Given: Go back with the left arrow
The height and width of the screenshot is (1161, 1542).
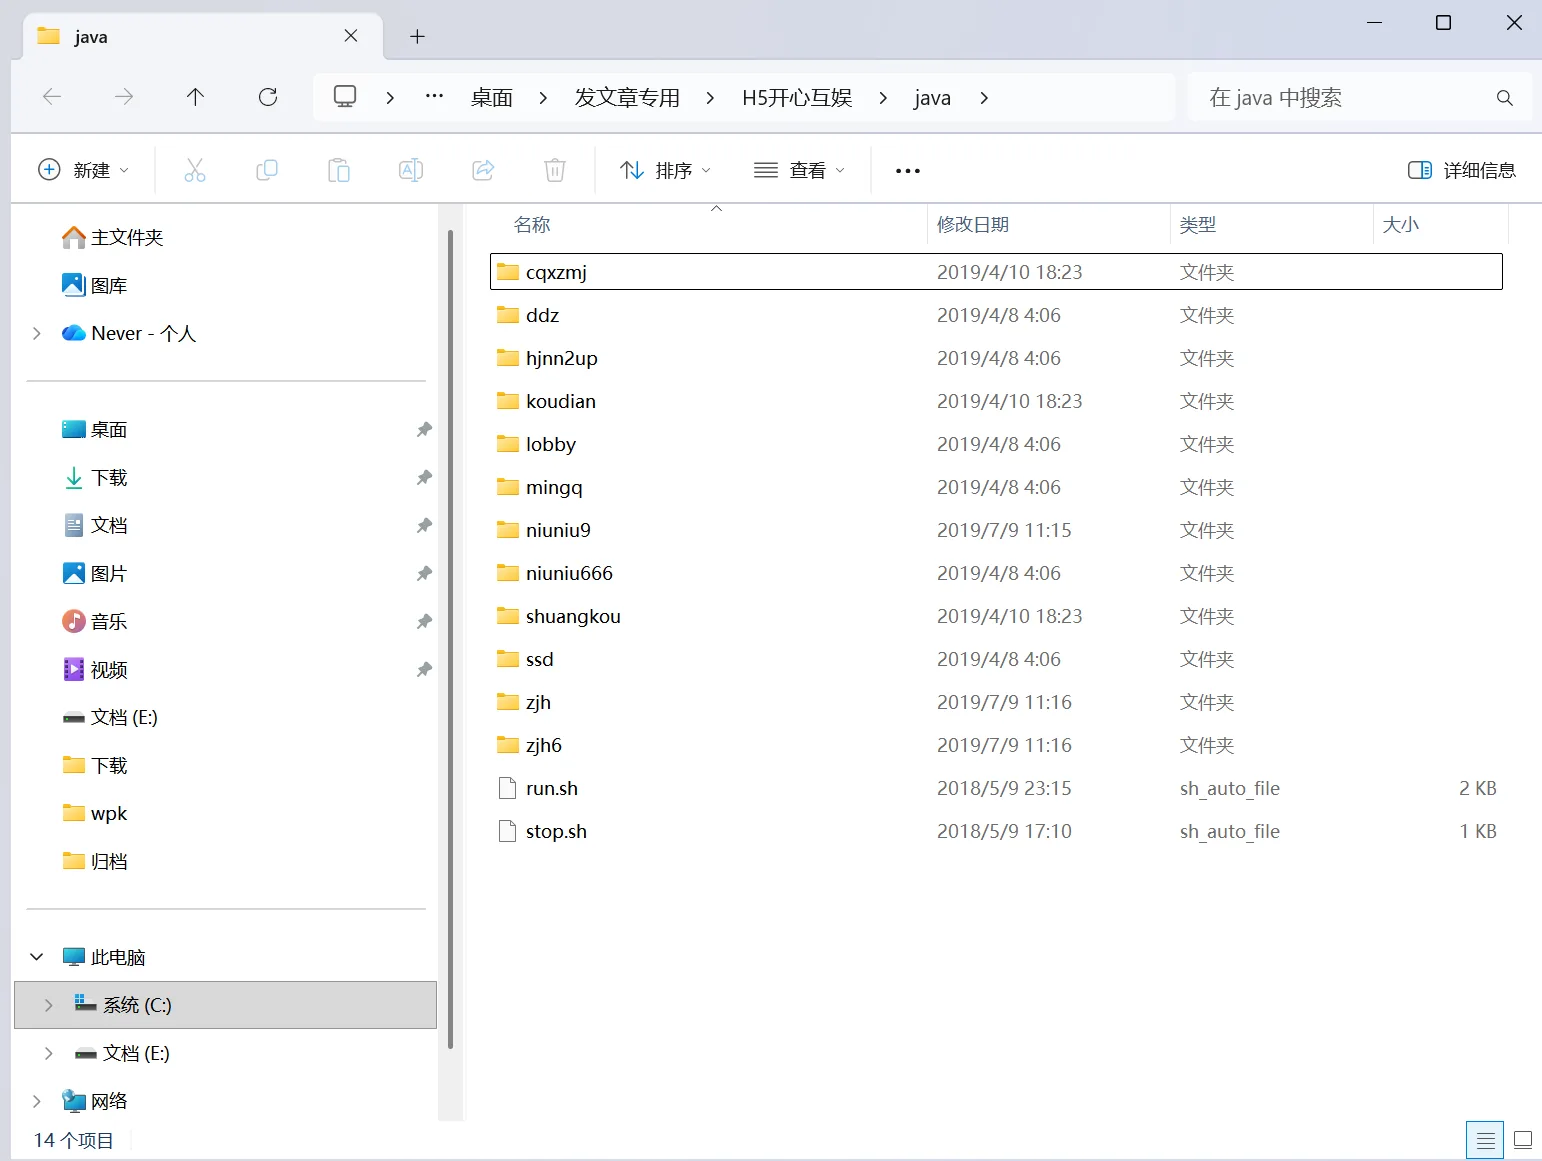Looking at the screenshot, I should 52,97.
